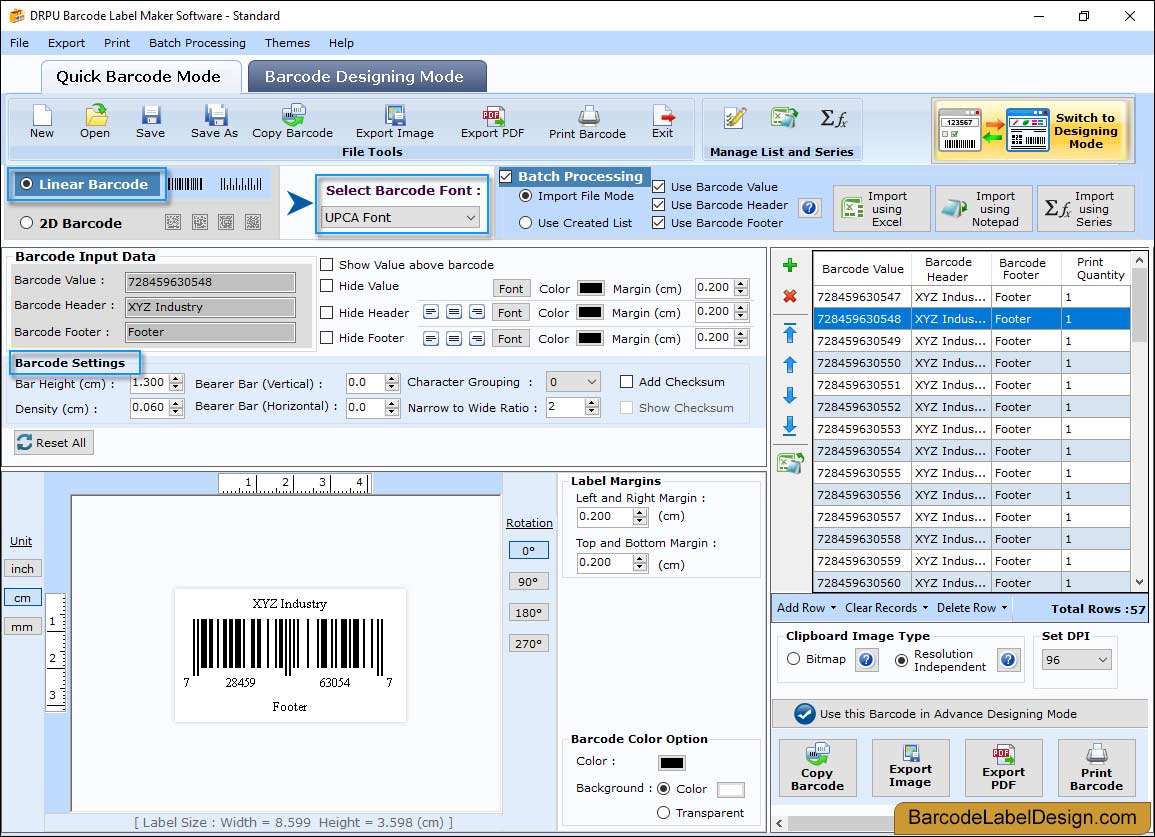
Task: Left-align the barcode header text
Action: pos(431,312)
